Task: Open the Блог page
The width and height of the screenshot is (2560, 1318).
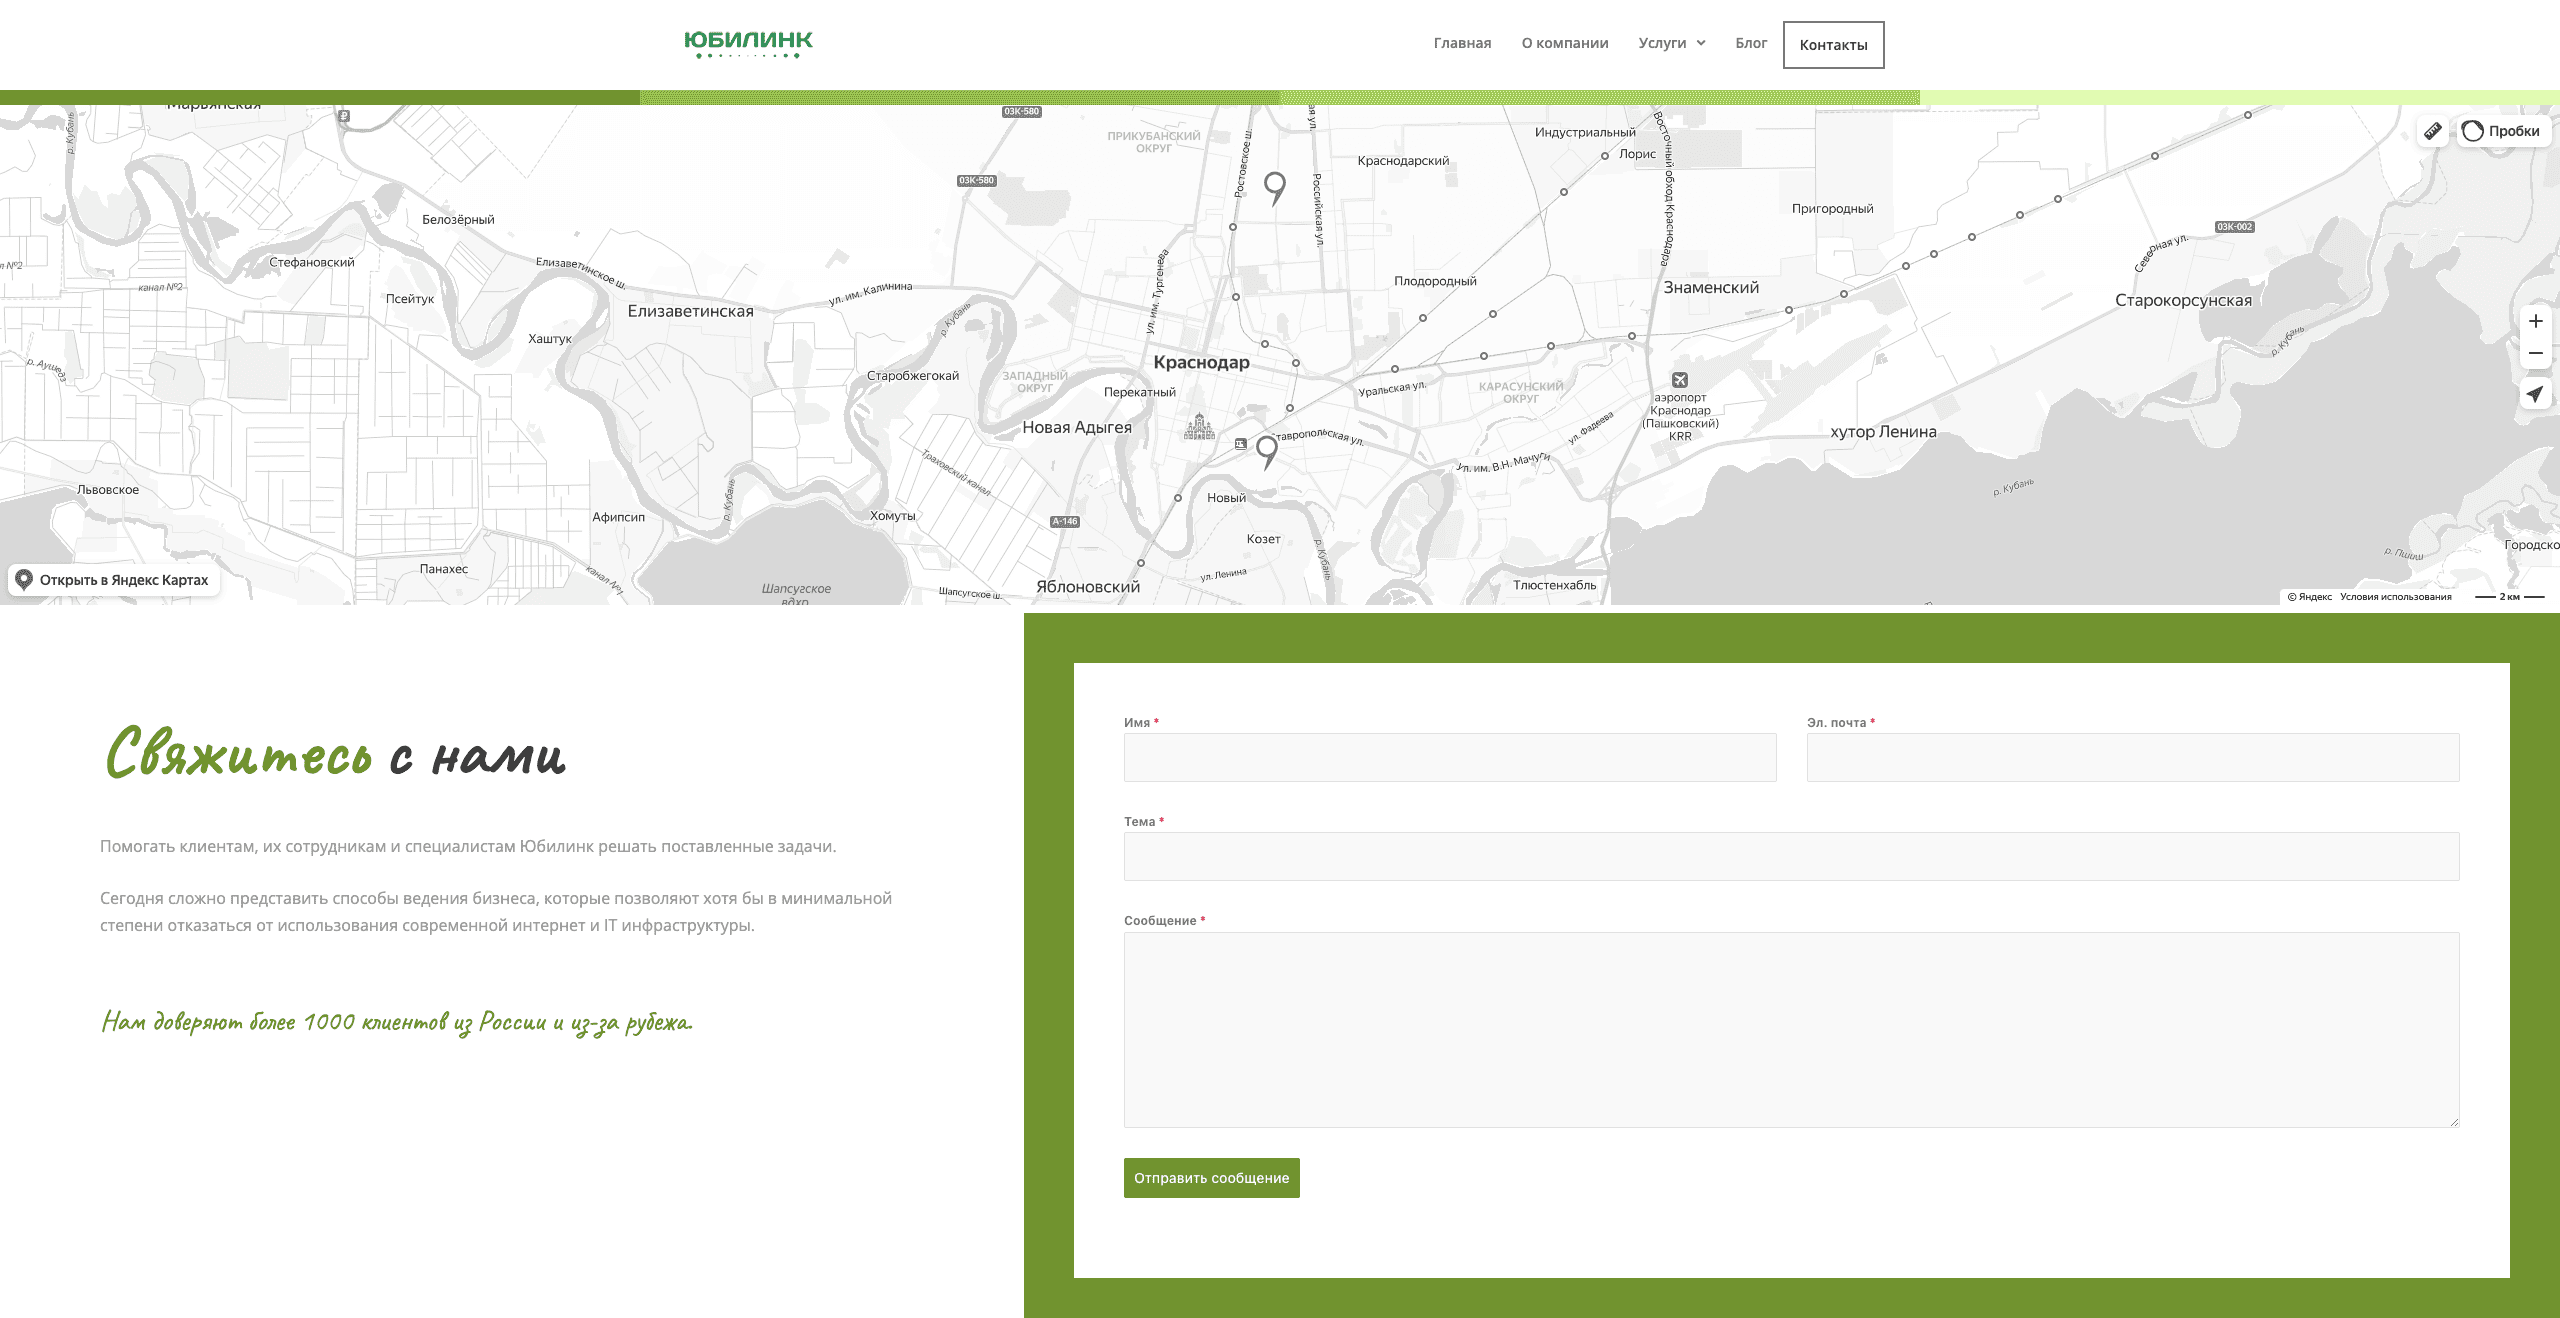Action: pos(1751,43)
